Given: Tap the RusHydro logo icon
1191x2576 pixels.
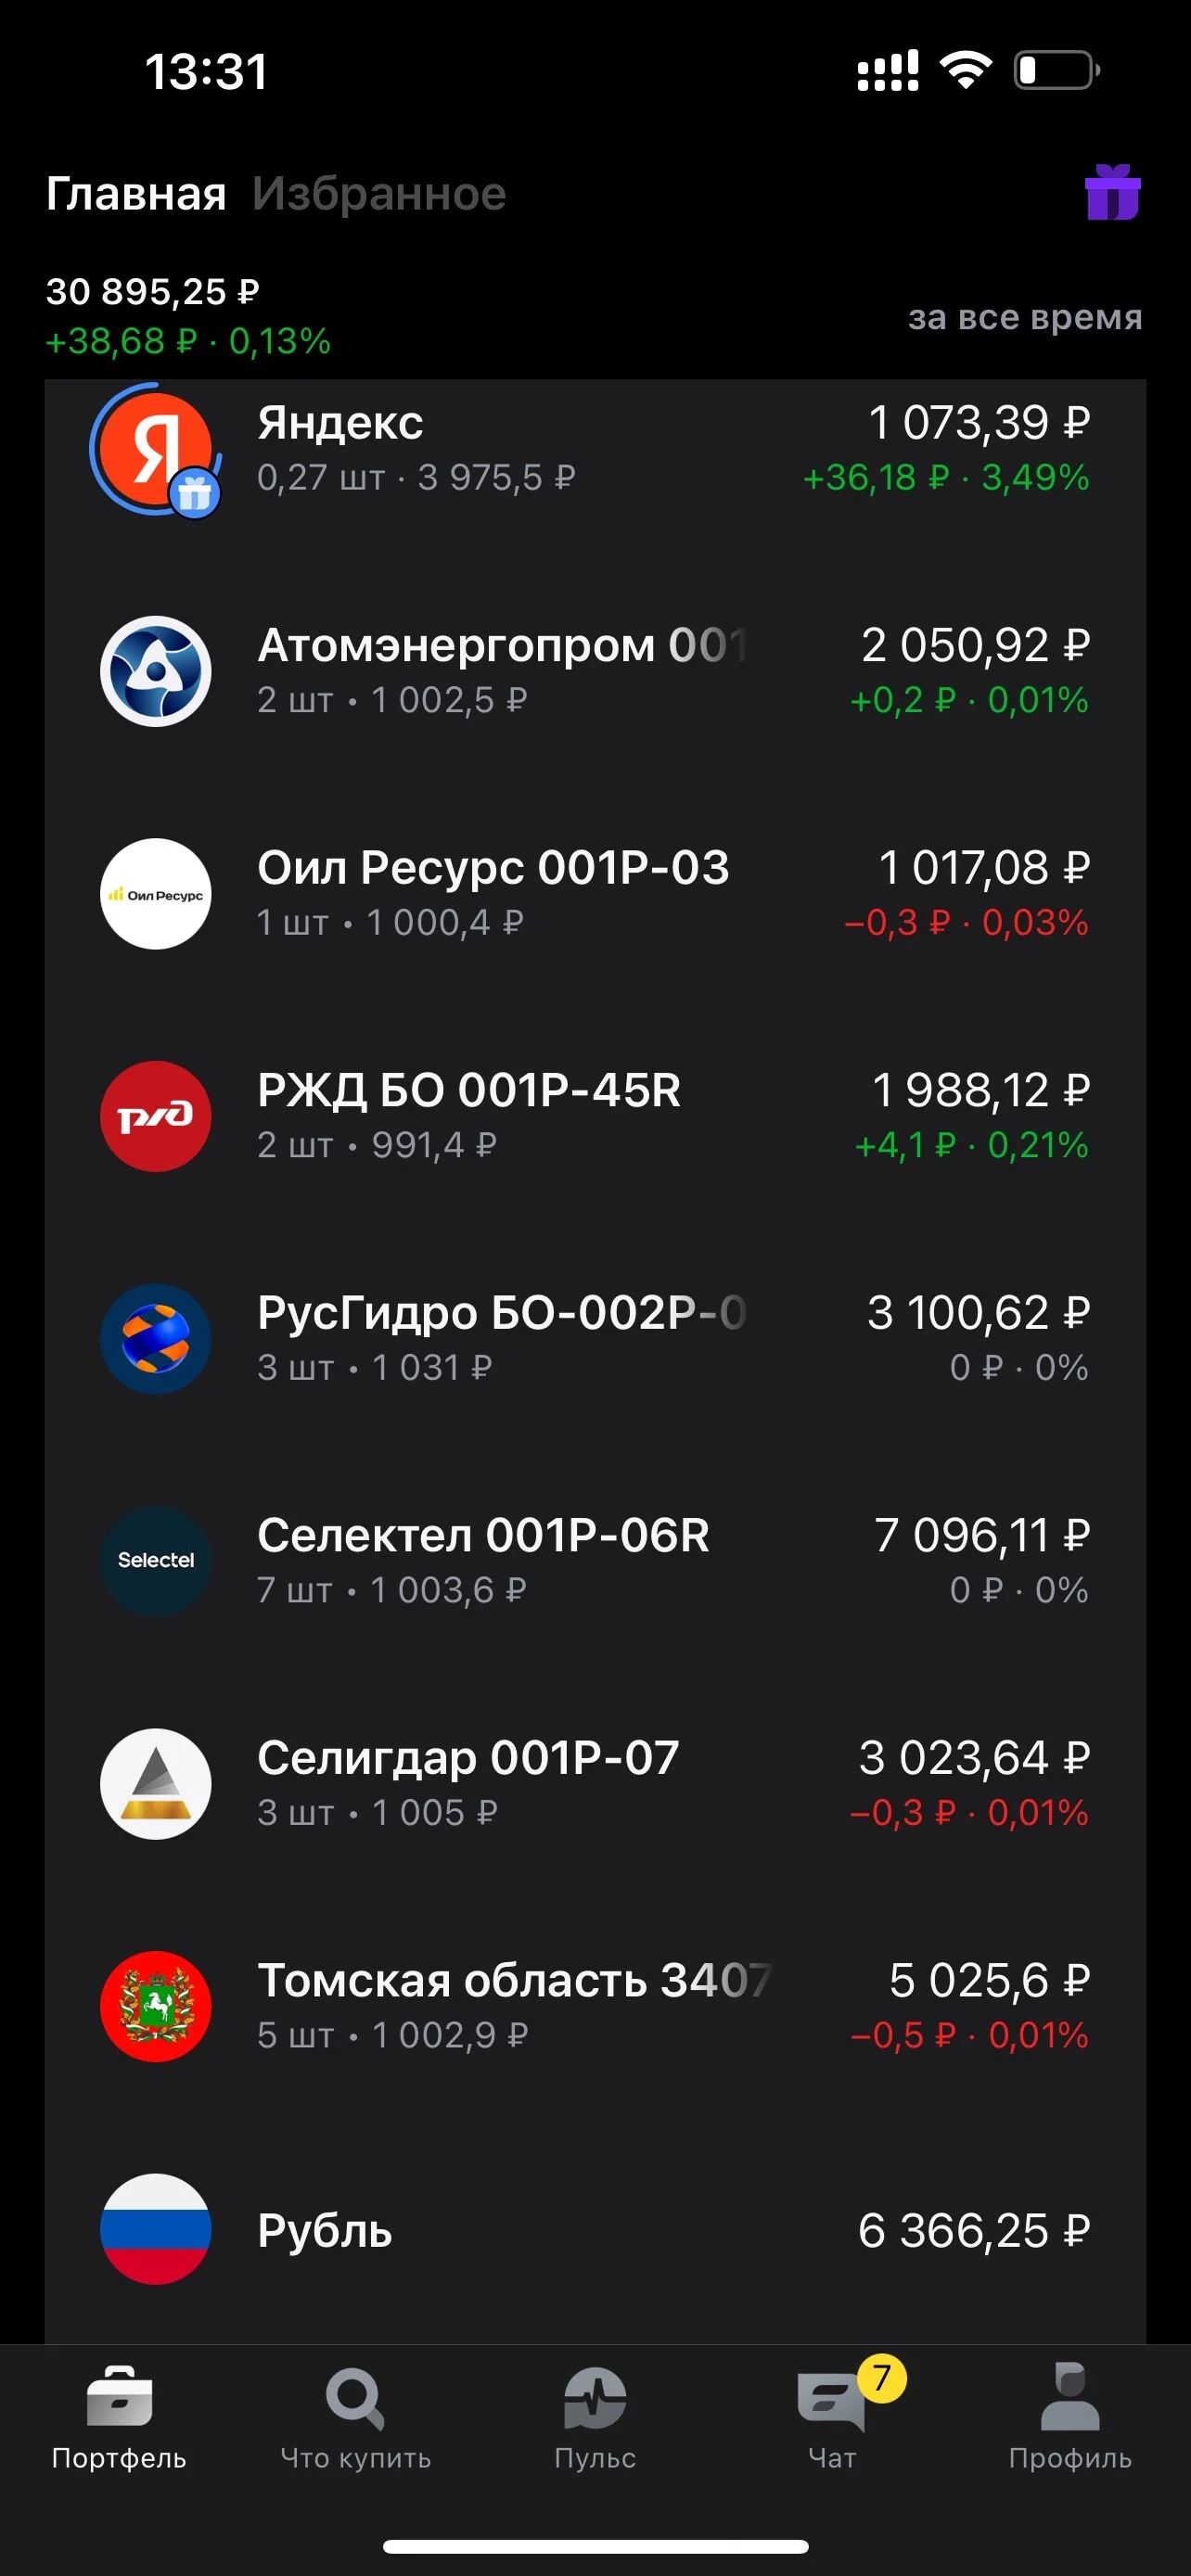Looking at the screenshot, I should (156, 1339).
